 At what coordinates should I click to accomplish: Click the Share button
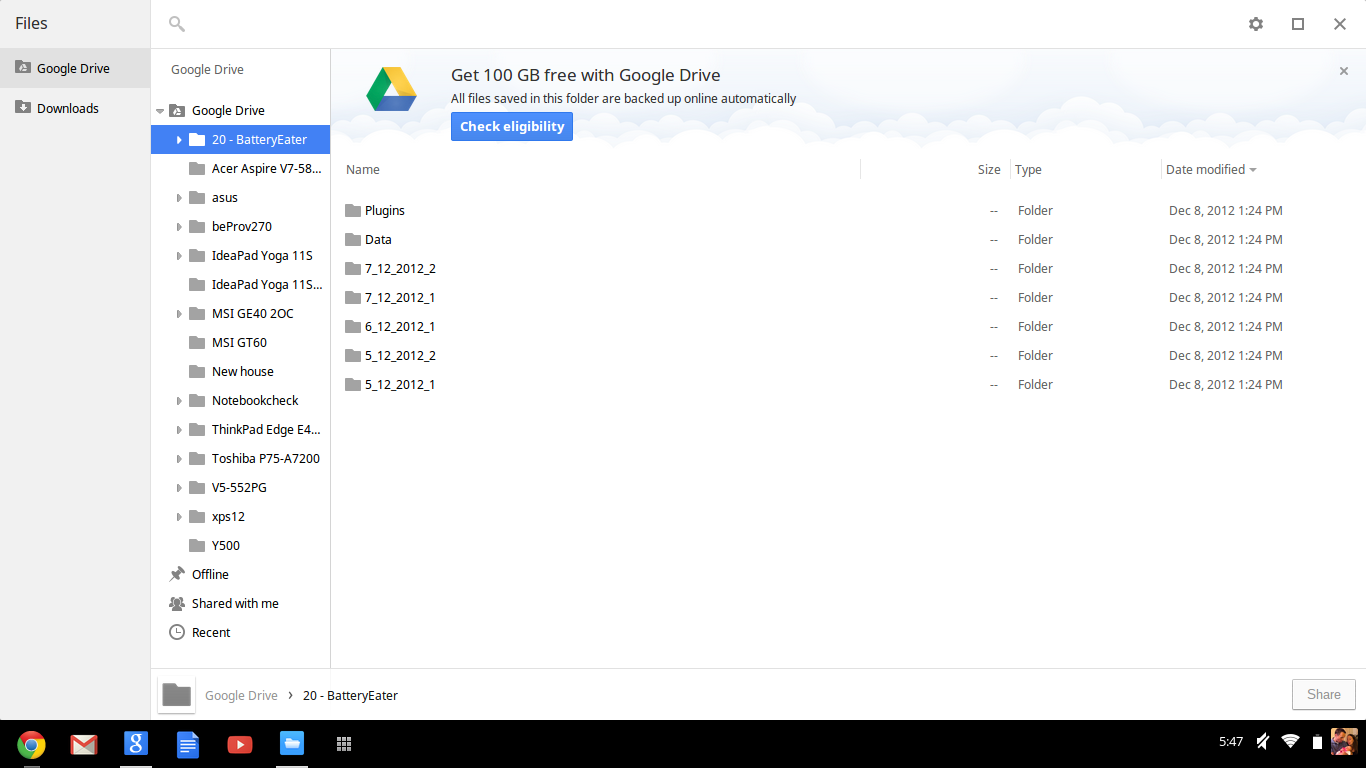click(x=1324, y=694)
